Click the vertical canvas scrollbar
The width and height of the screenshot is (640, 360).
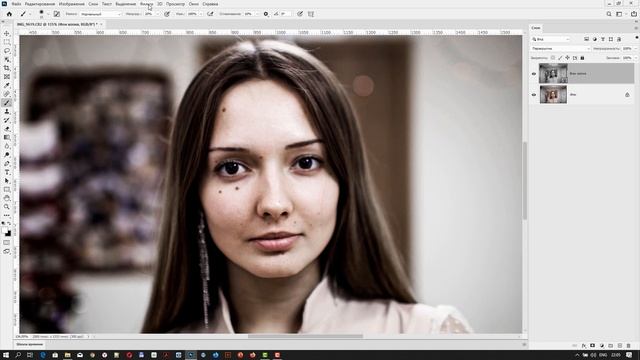point(524,181)
